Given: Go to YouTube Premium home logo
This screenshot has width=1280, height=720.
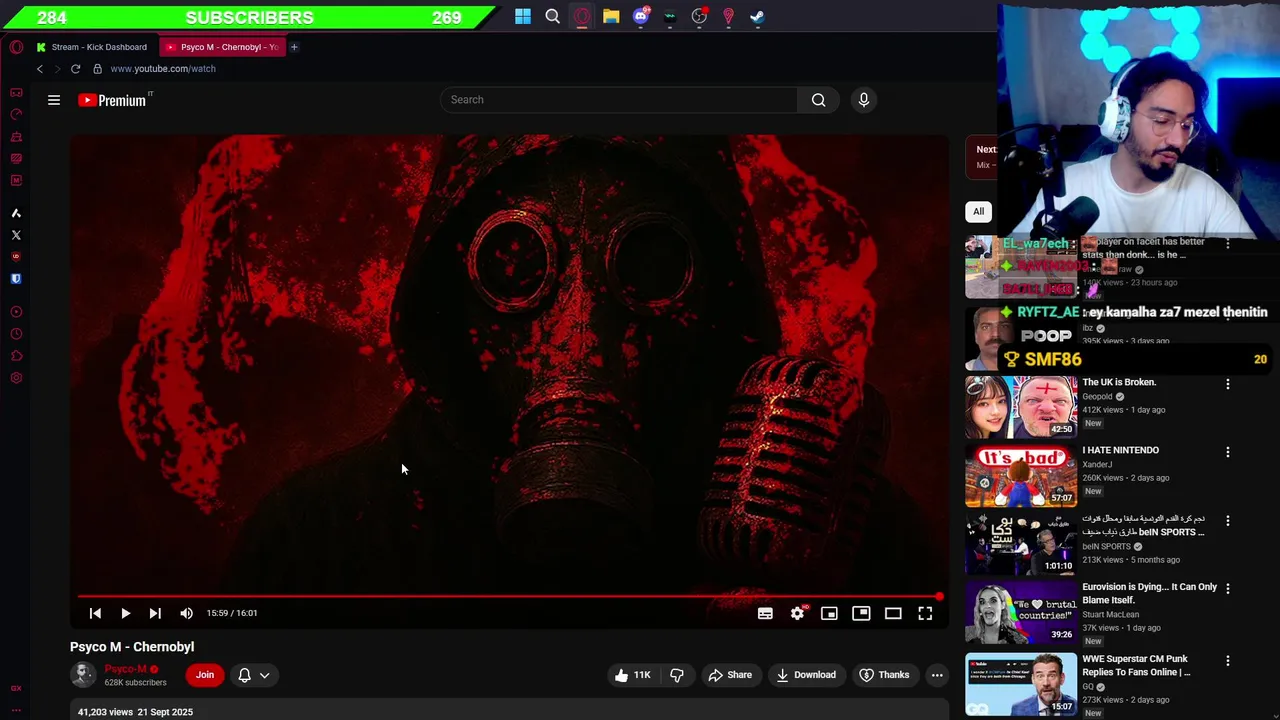Looking at the screenshot, I should point(113,100).
